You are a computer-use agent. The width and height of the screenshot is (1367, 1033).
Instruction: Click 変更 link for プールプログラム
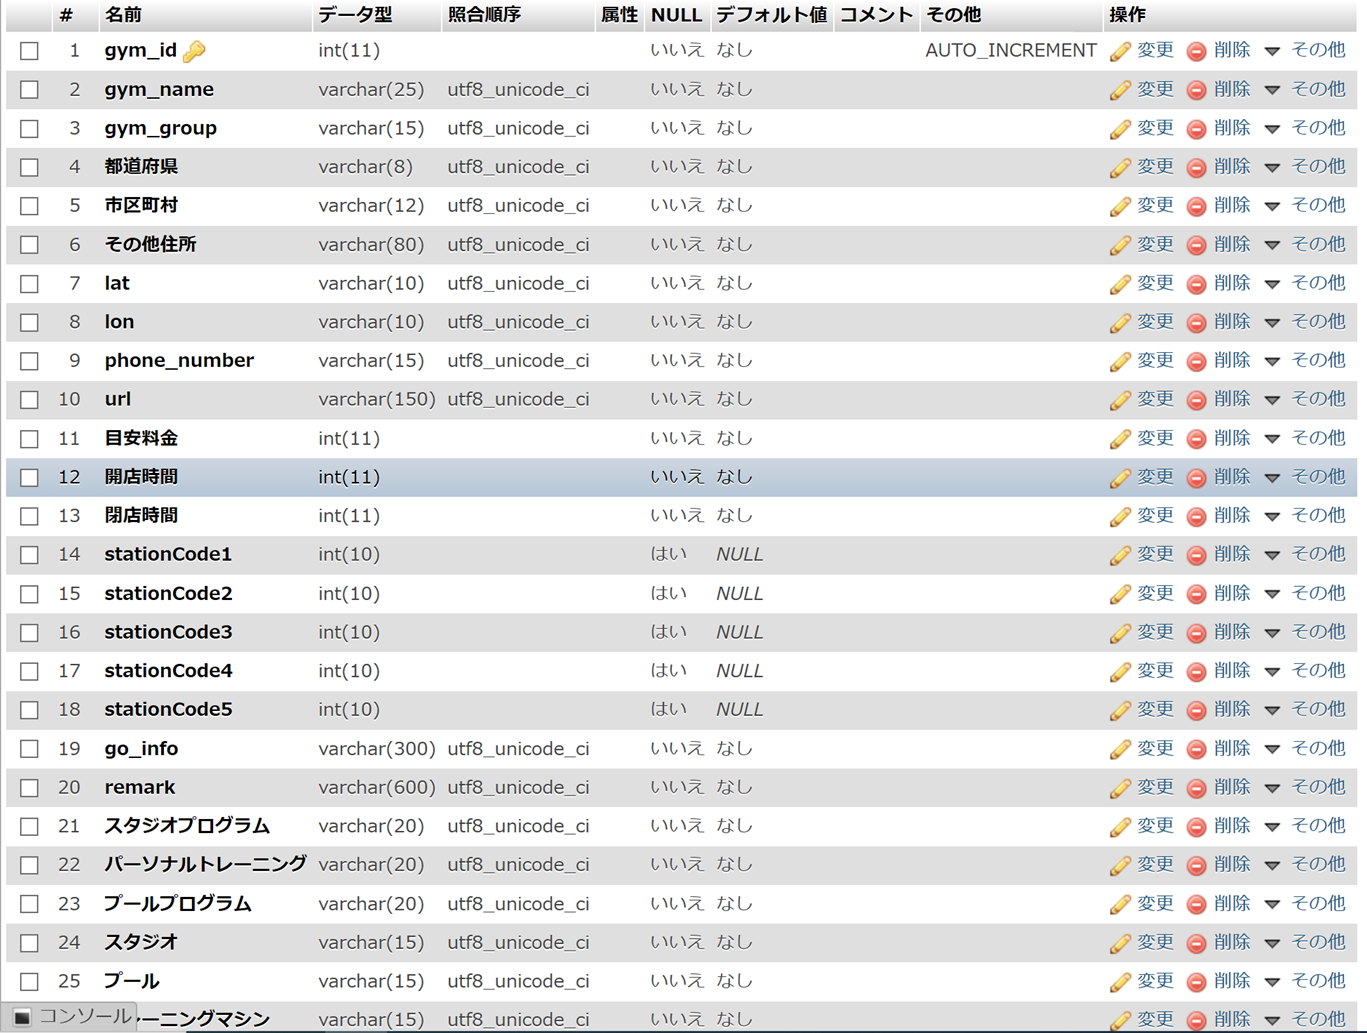1155,903
